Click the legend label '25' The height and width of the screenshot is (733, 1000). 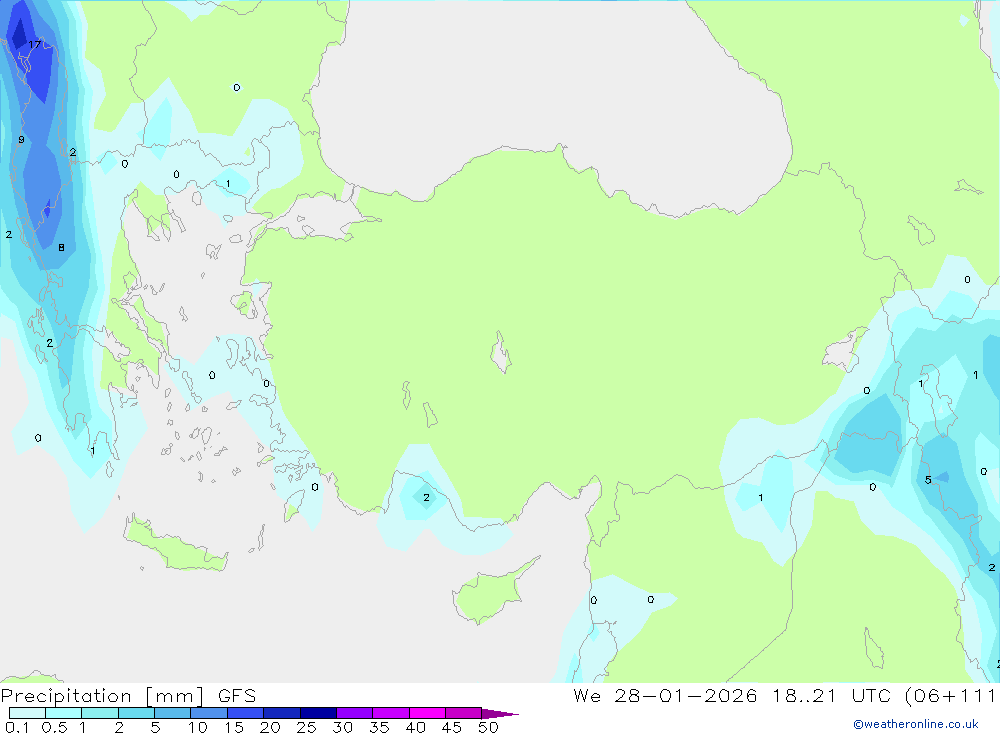coord(306,727)
